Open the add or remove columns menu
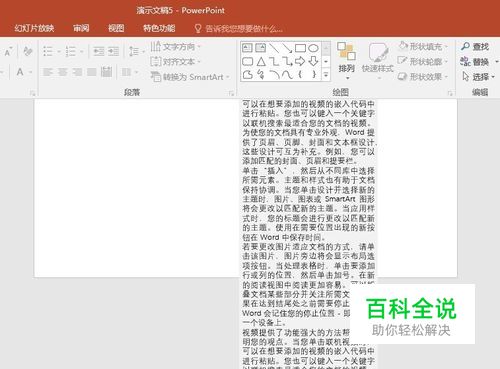 point(130,72)
